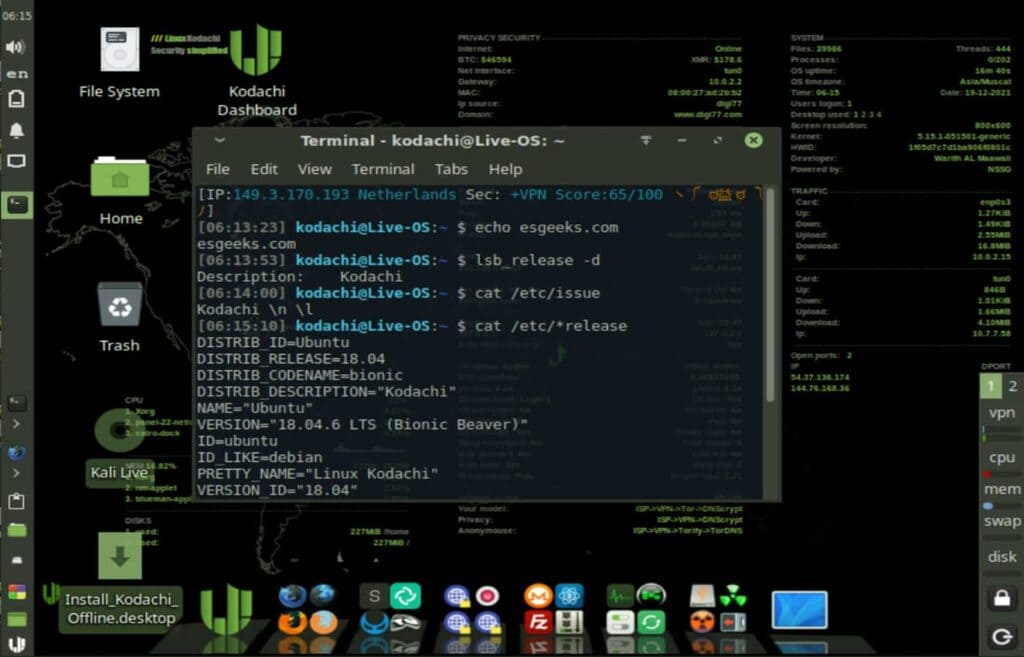Image resolution: width=1024 pixels, height=657 pixels.
Task: Expand the arrow below the terminal launcher
Action: pyautogui.click(x=16, y=425)
